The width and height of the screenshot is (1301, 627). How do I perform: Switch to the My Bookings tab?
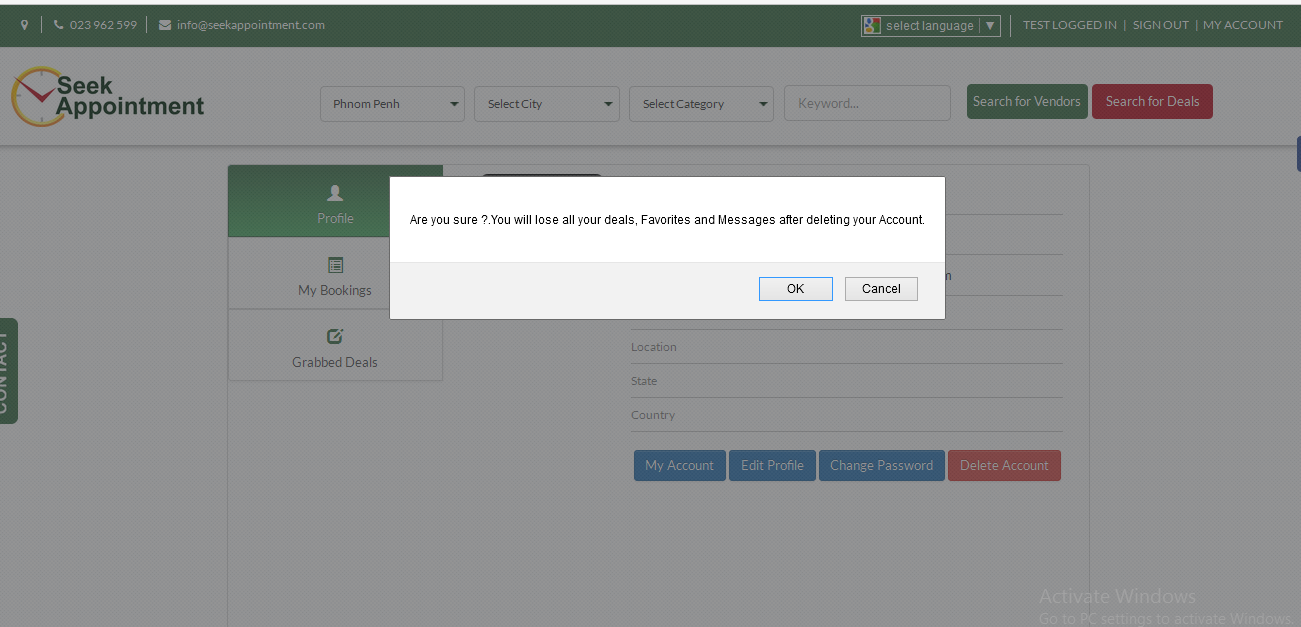click(335, 290)
